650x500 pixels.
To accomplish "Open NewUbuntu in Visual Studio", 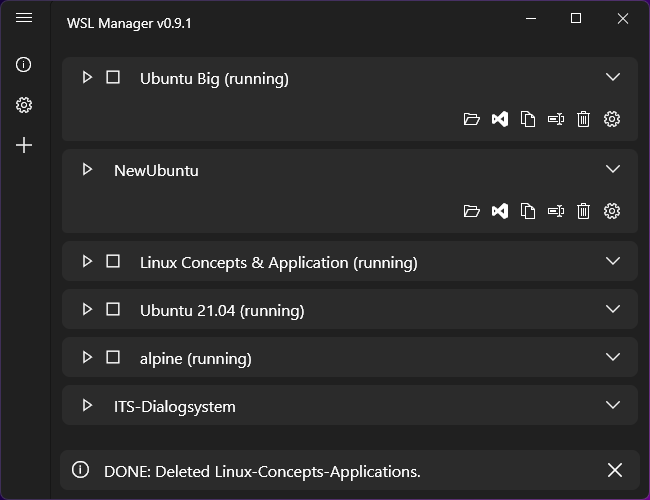I will click(500, 211).
